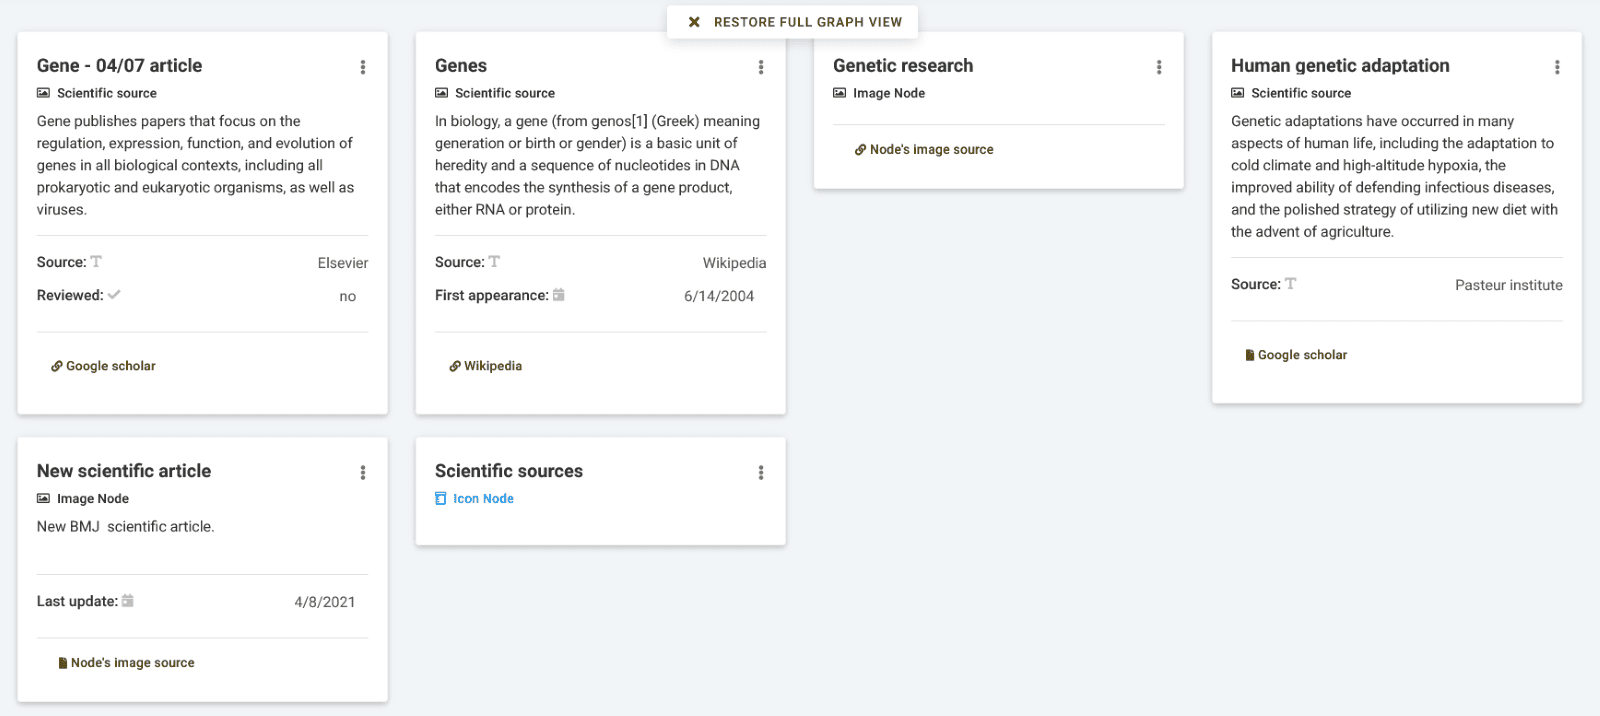Screen dimensions: 1600x716
Task: Click the X icon in Restore Full Graph View
Action: point(694,22)
